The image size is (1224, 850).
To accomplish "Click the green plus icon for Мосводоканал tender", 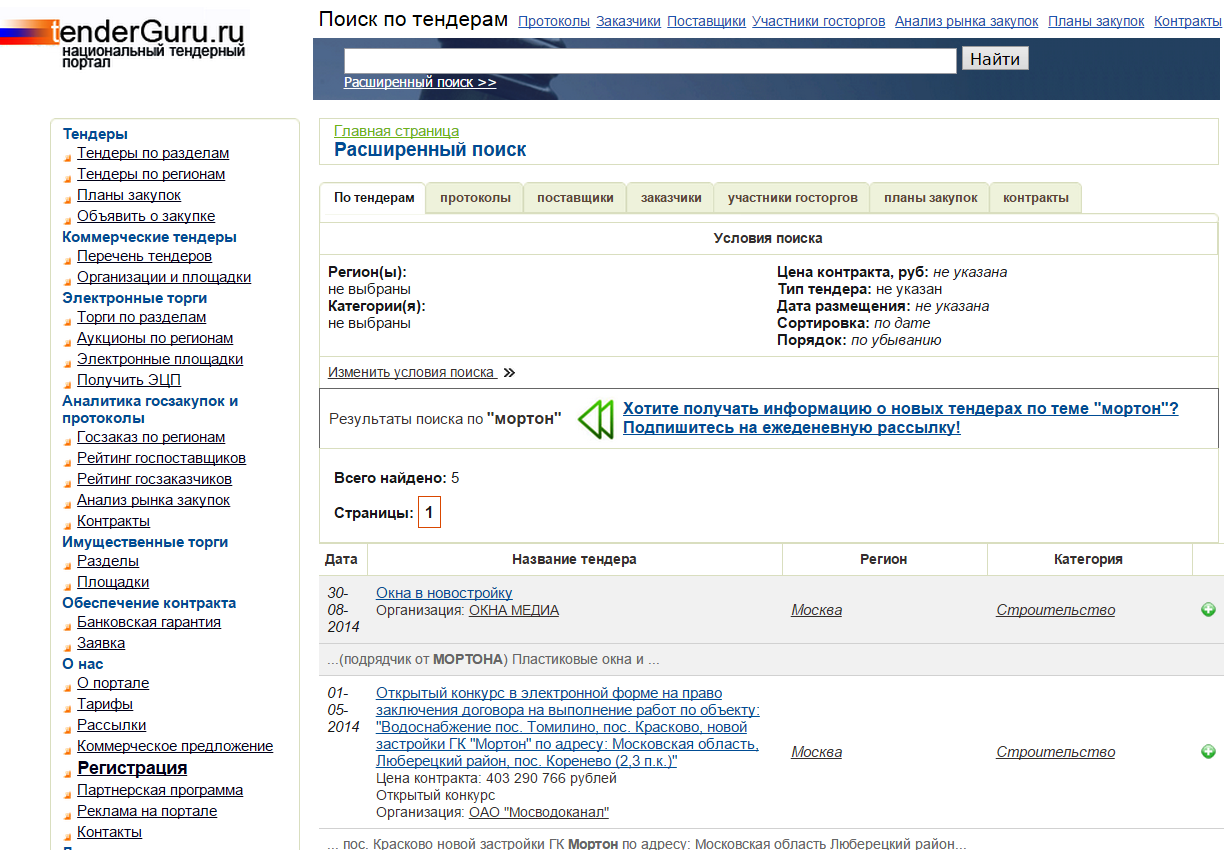I will coord(1208,751).
